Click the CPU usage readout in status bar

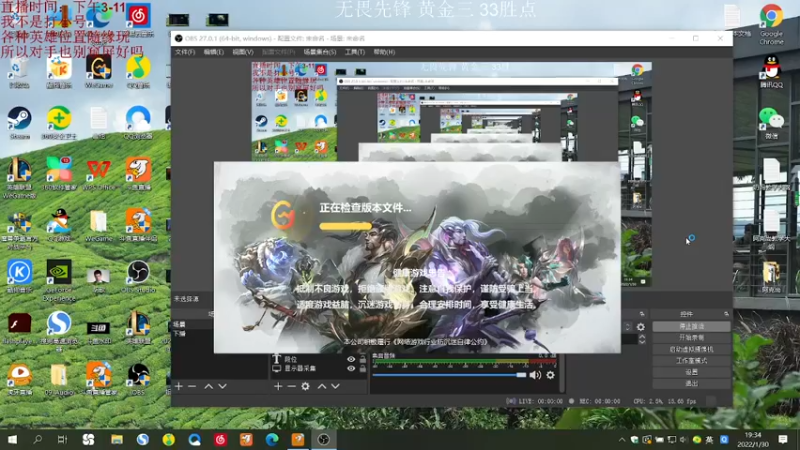click(x=665, y=401)
